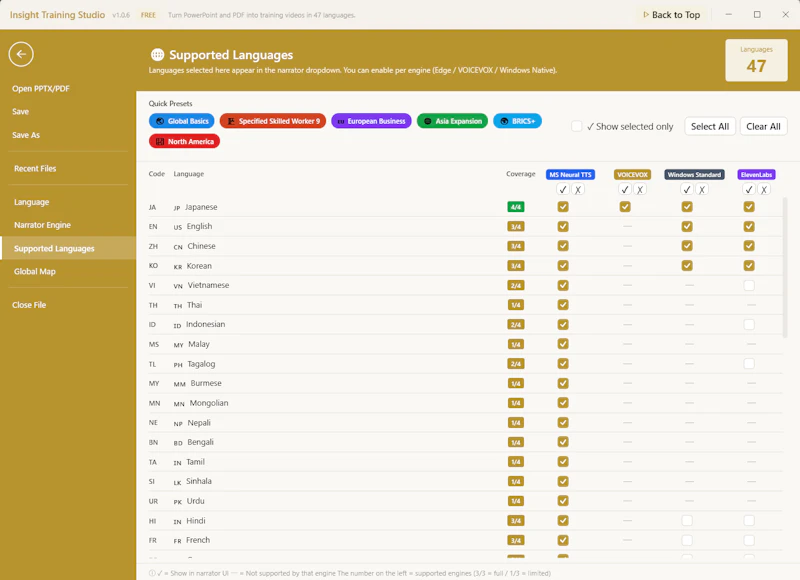Enable Vietnamese for ElevenLabs
The image size is (800, 580).
(x=749, y=285)
